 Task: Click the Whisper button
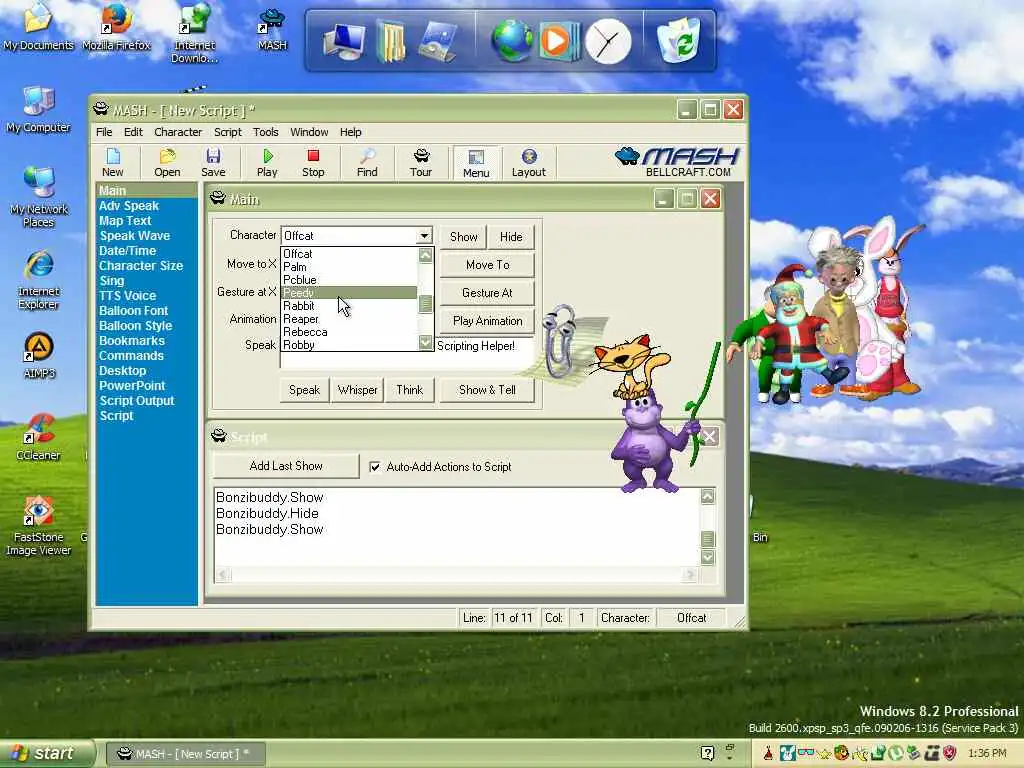coord(357,390)
